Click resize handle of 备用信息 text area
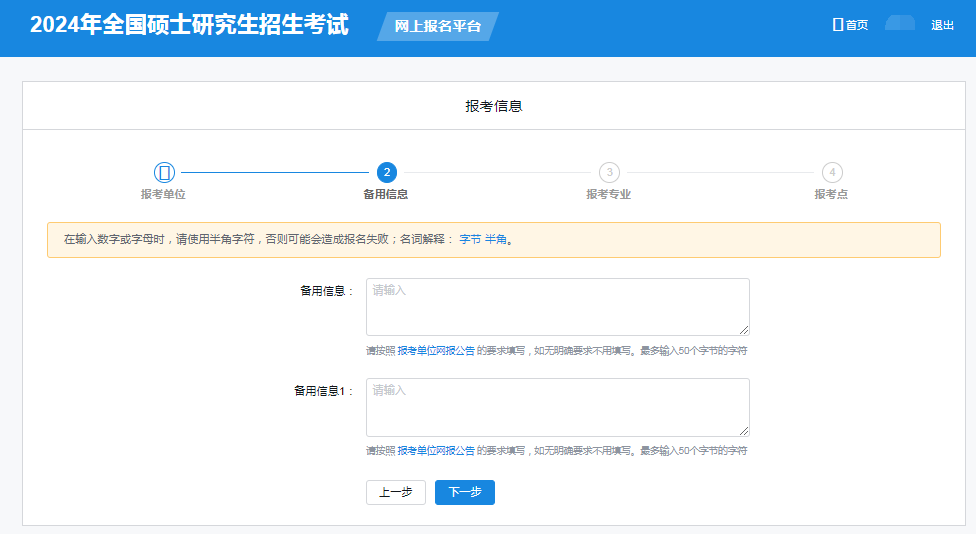976x534 pixels. point(744,330)
